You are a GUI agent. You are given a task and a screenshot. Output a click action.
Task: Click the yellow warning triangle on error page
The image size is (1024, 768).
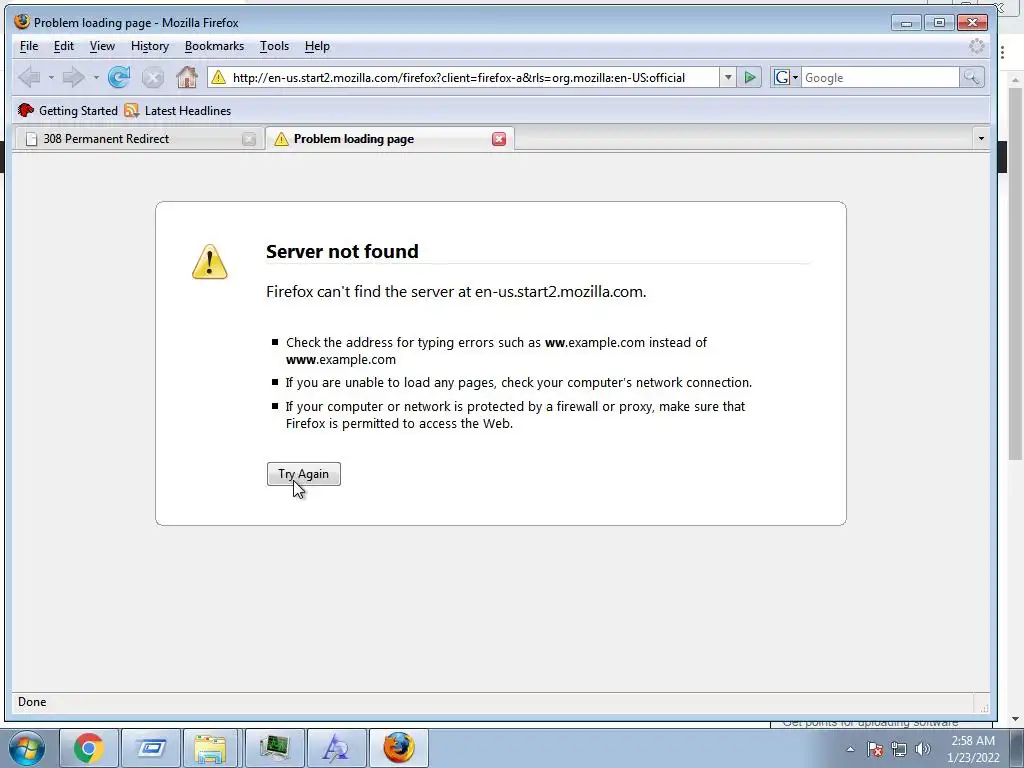(x=210, y=262)
